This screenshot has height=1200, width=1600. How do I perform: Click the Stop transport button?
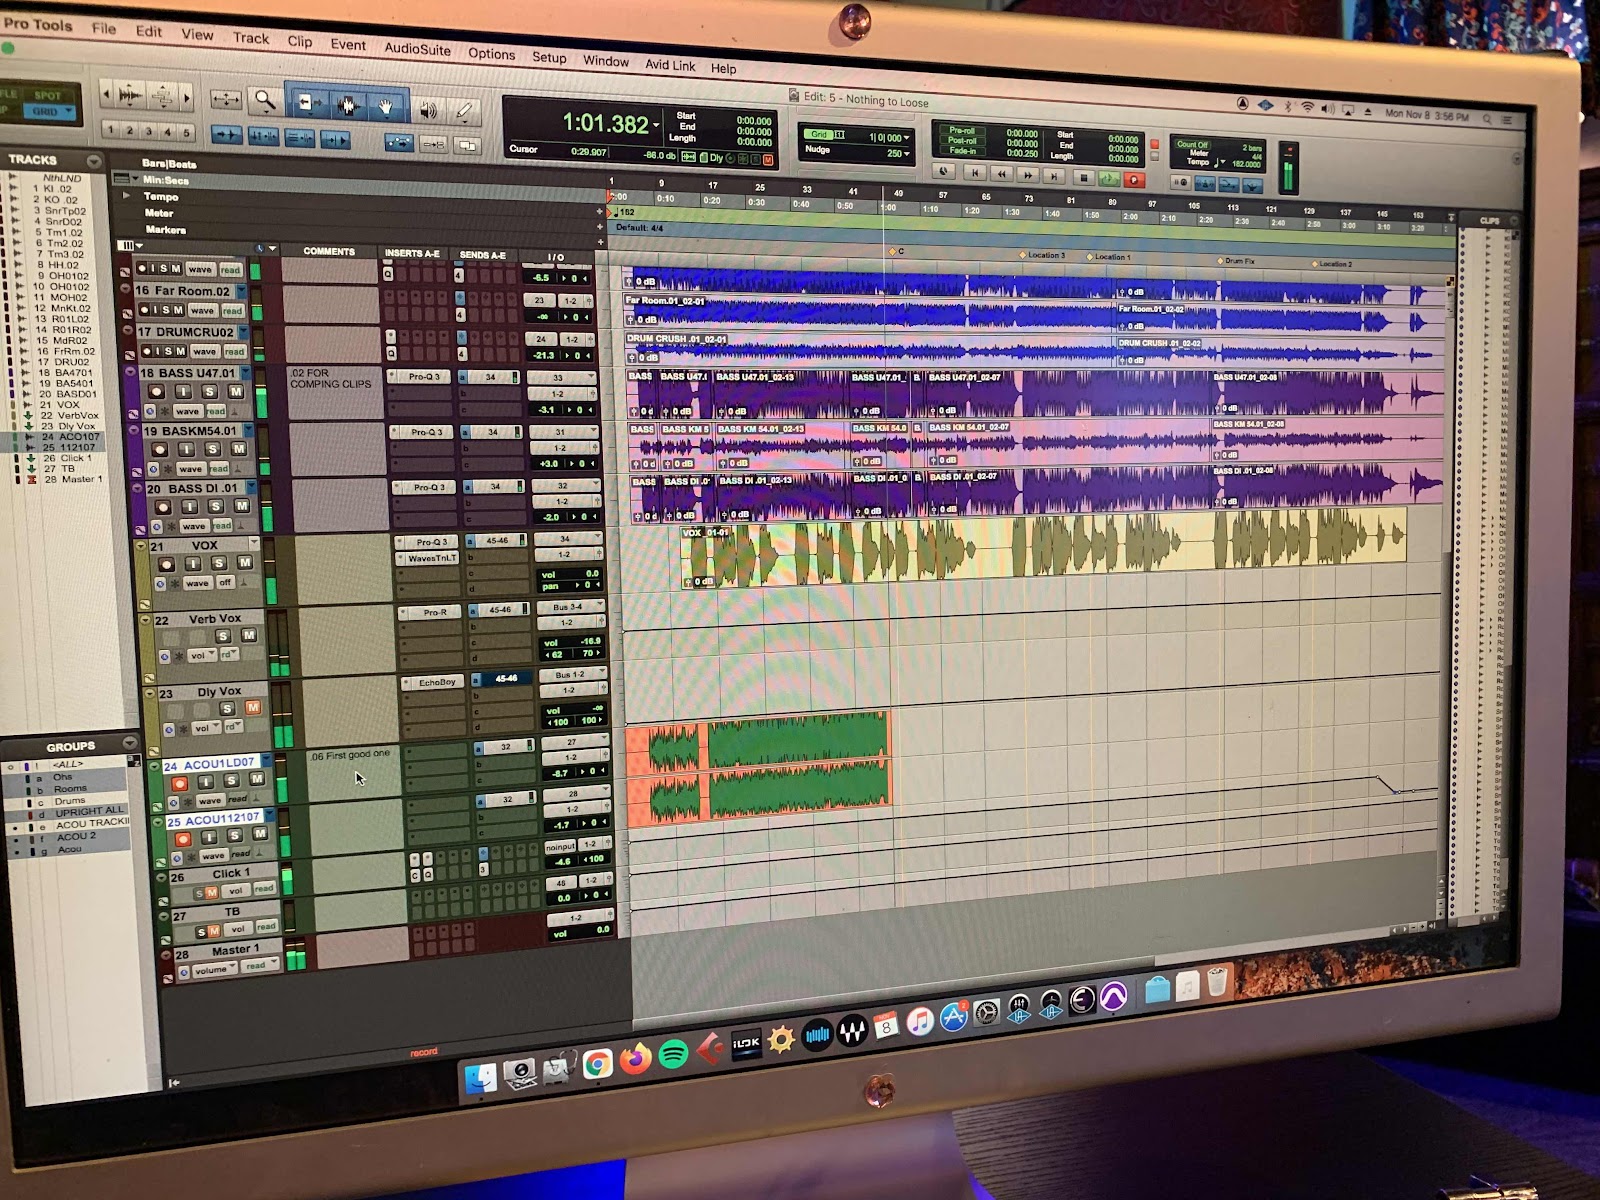(1082, 178)
